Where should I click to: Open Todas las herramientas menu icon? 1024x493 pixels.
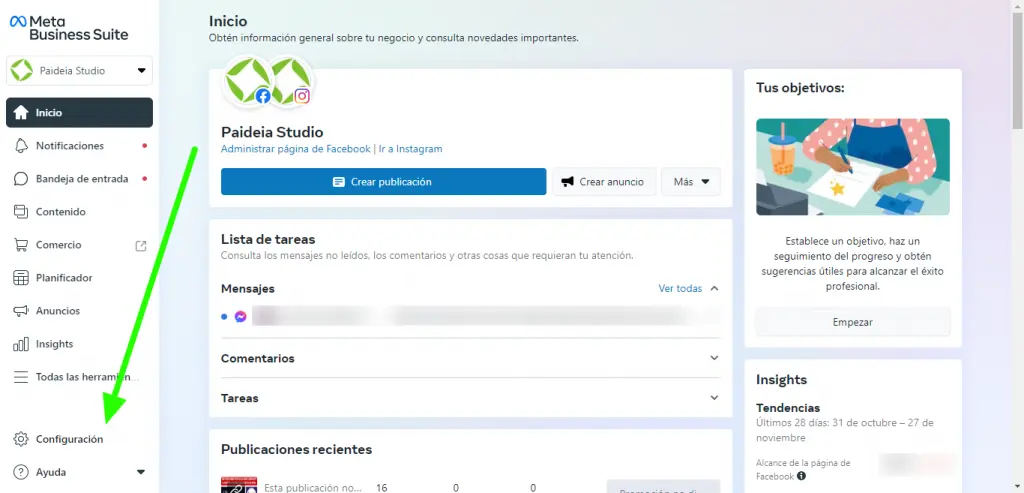[x=21, y=377]
